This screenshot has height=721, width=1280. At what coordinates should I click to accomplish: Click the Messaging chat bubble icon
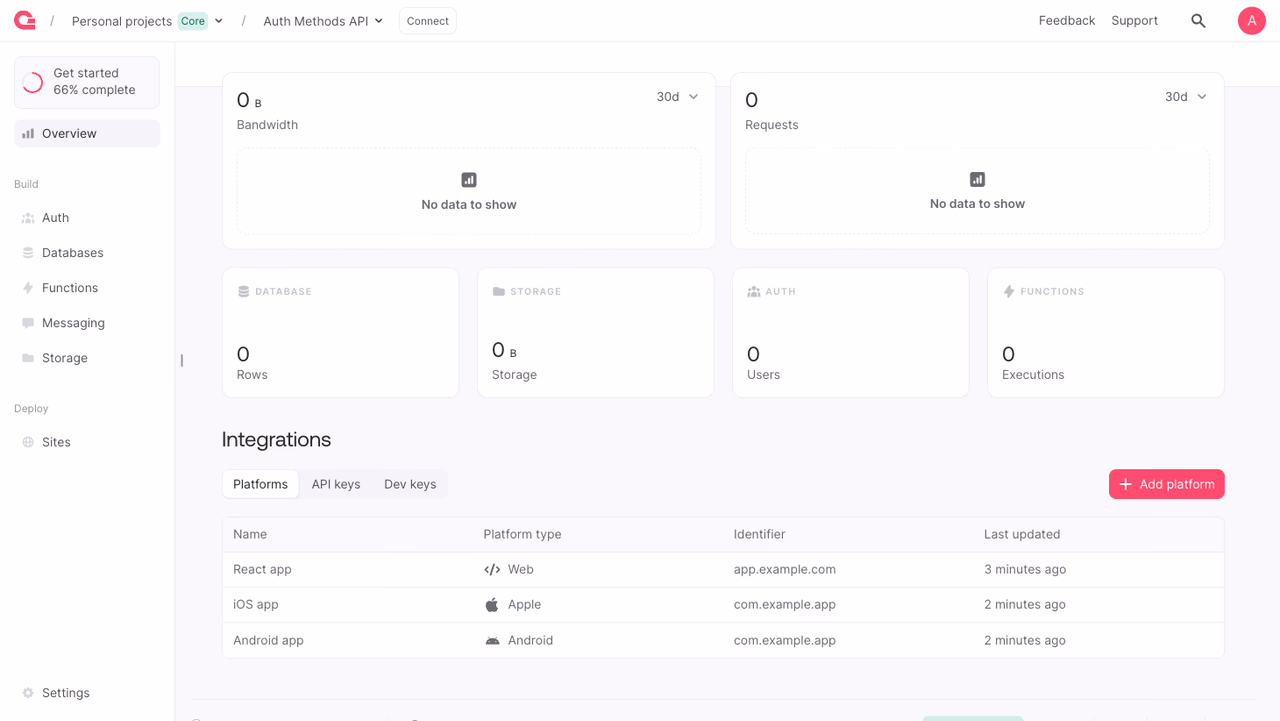pos(28,323)
